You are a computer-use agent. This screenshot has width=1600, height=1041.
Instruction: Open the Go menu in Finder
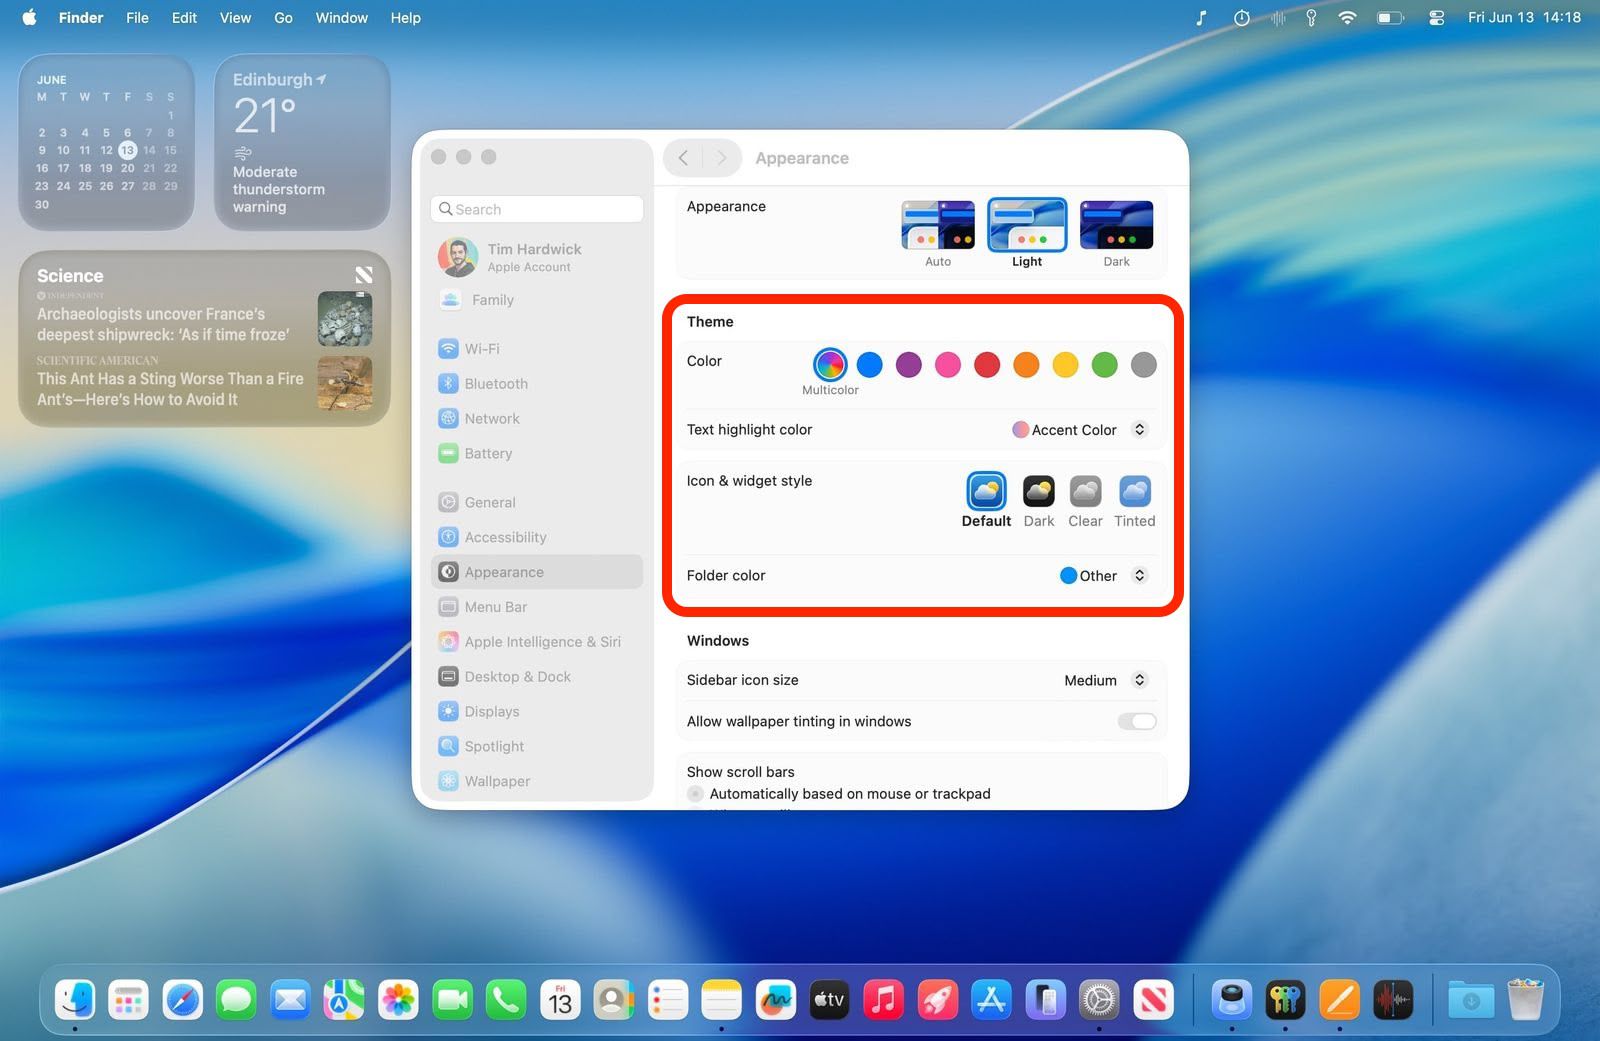pyautogui.click(x=283, y=17)
